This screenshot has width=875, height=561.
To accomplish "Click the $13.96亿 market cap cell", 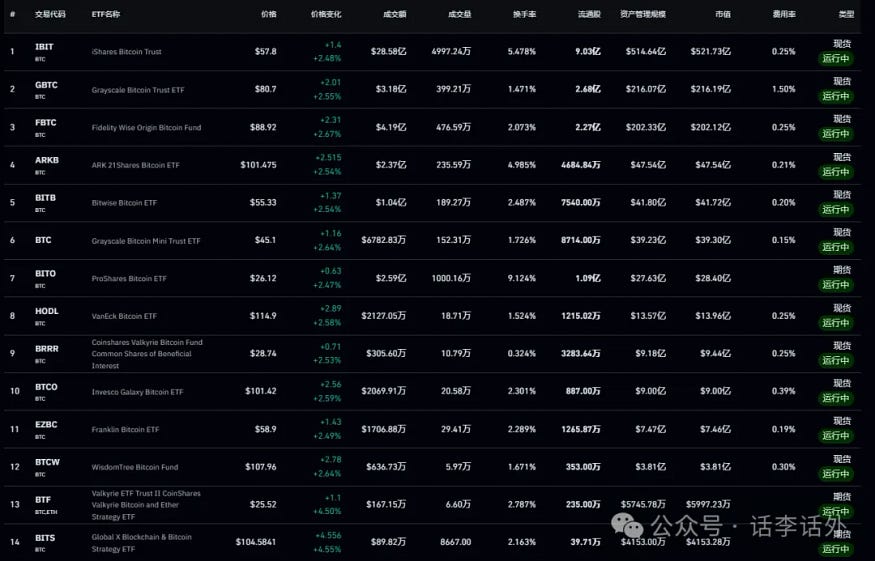I will 713,316.
